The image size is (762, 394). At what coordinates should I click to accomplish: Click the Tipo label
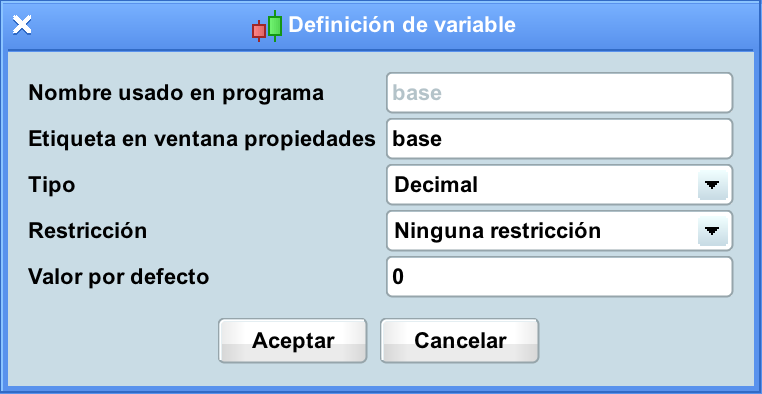point(52,185)
